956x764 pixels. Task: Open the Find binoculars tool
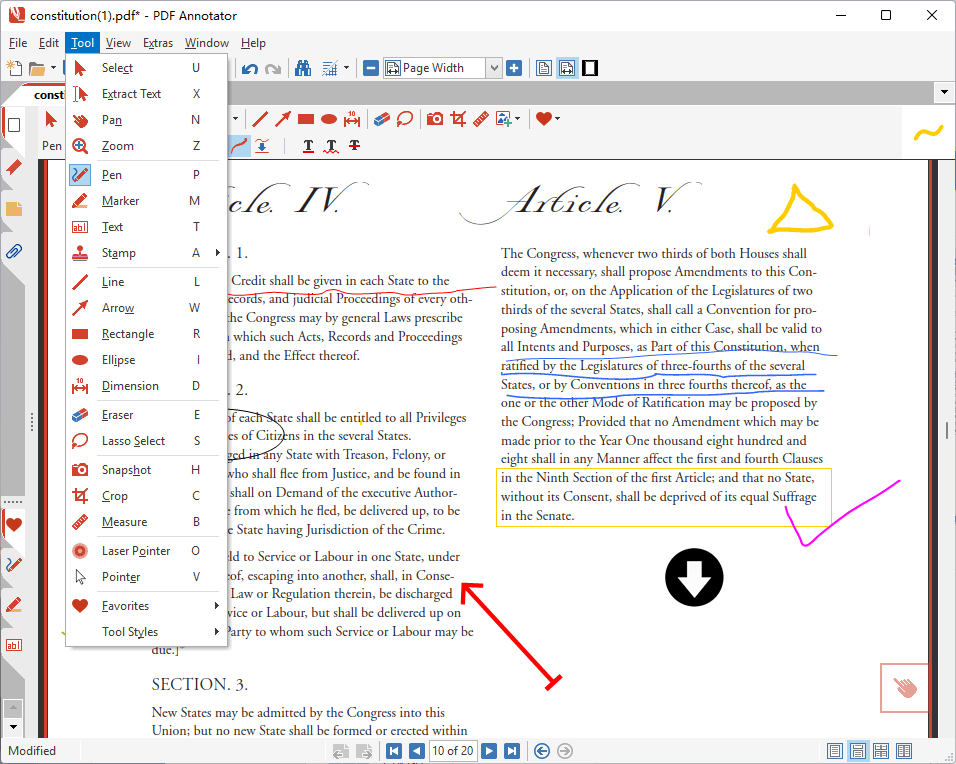point(302,69)
